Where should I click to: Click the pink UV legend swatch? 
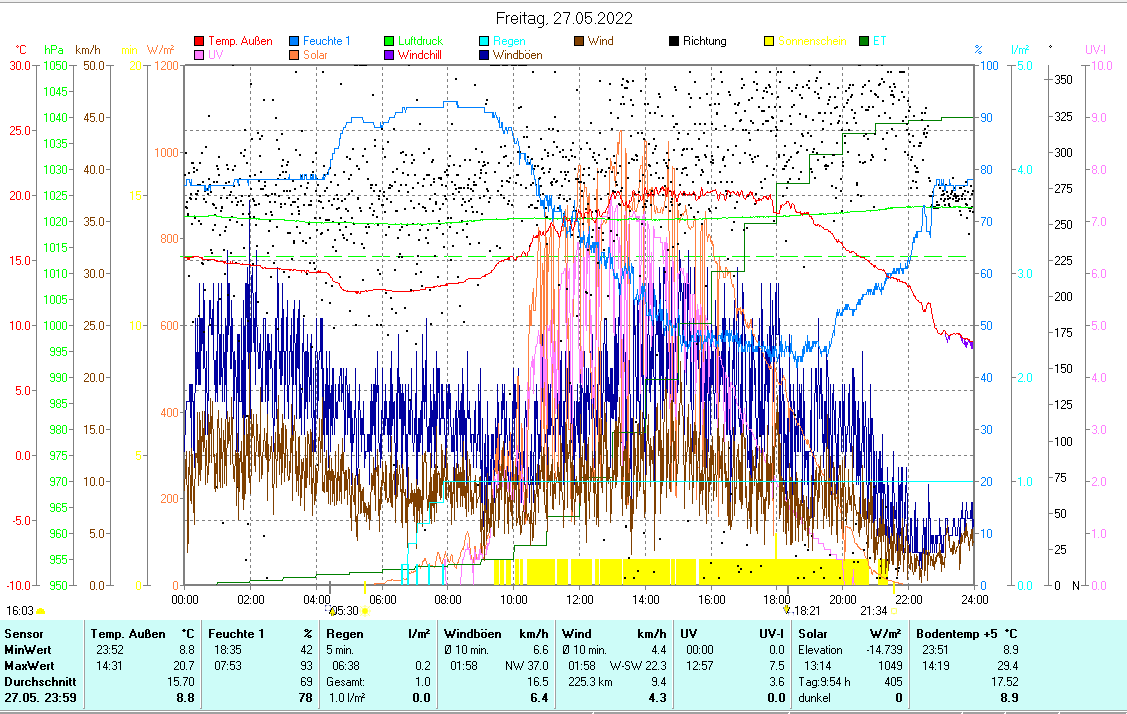(x=199, y=55)
